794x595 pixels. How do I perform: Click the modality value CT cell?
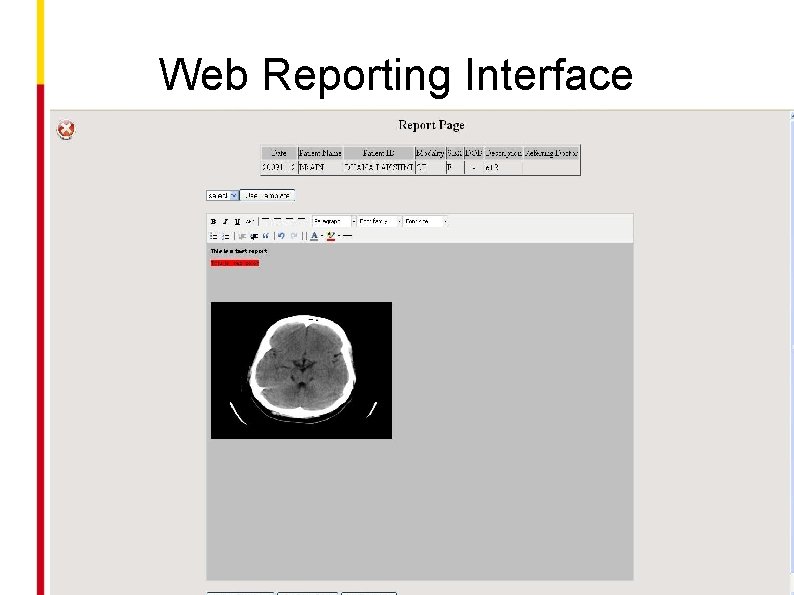(x=430, y=167)
